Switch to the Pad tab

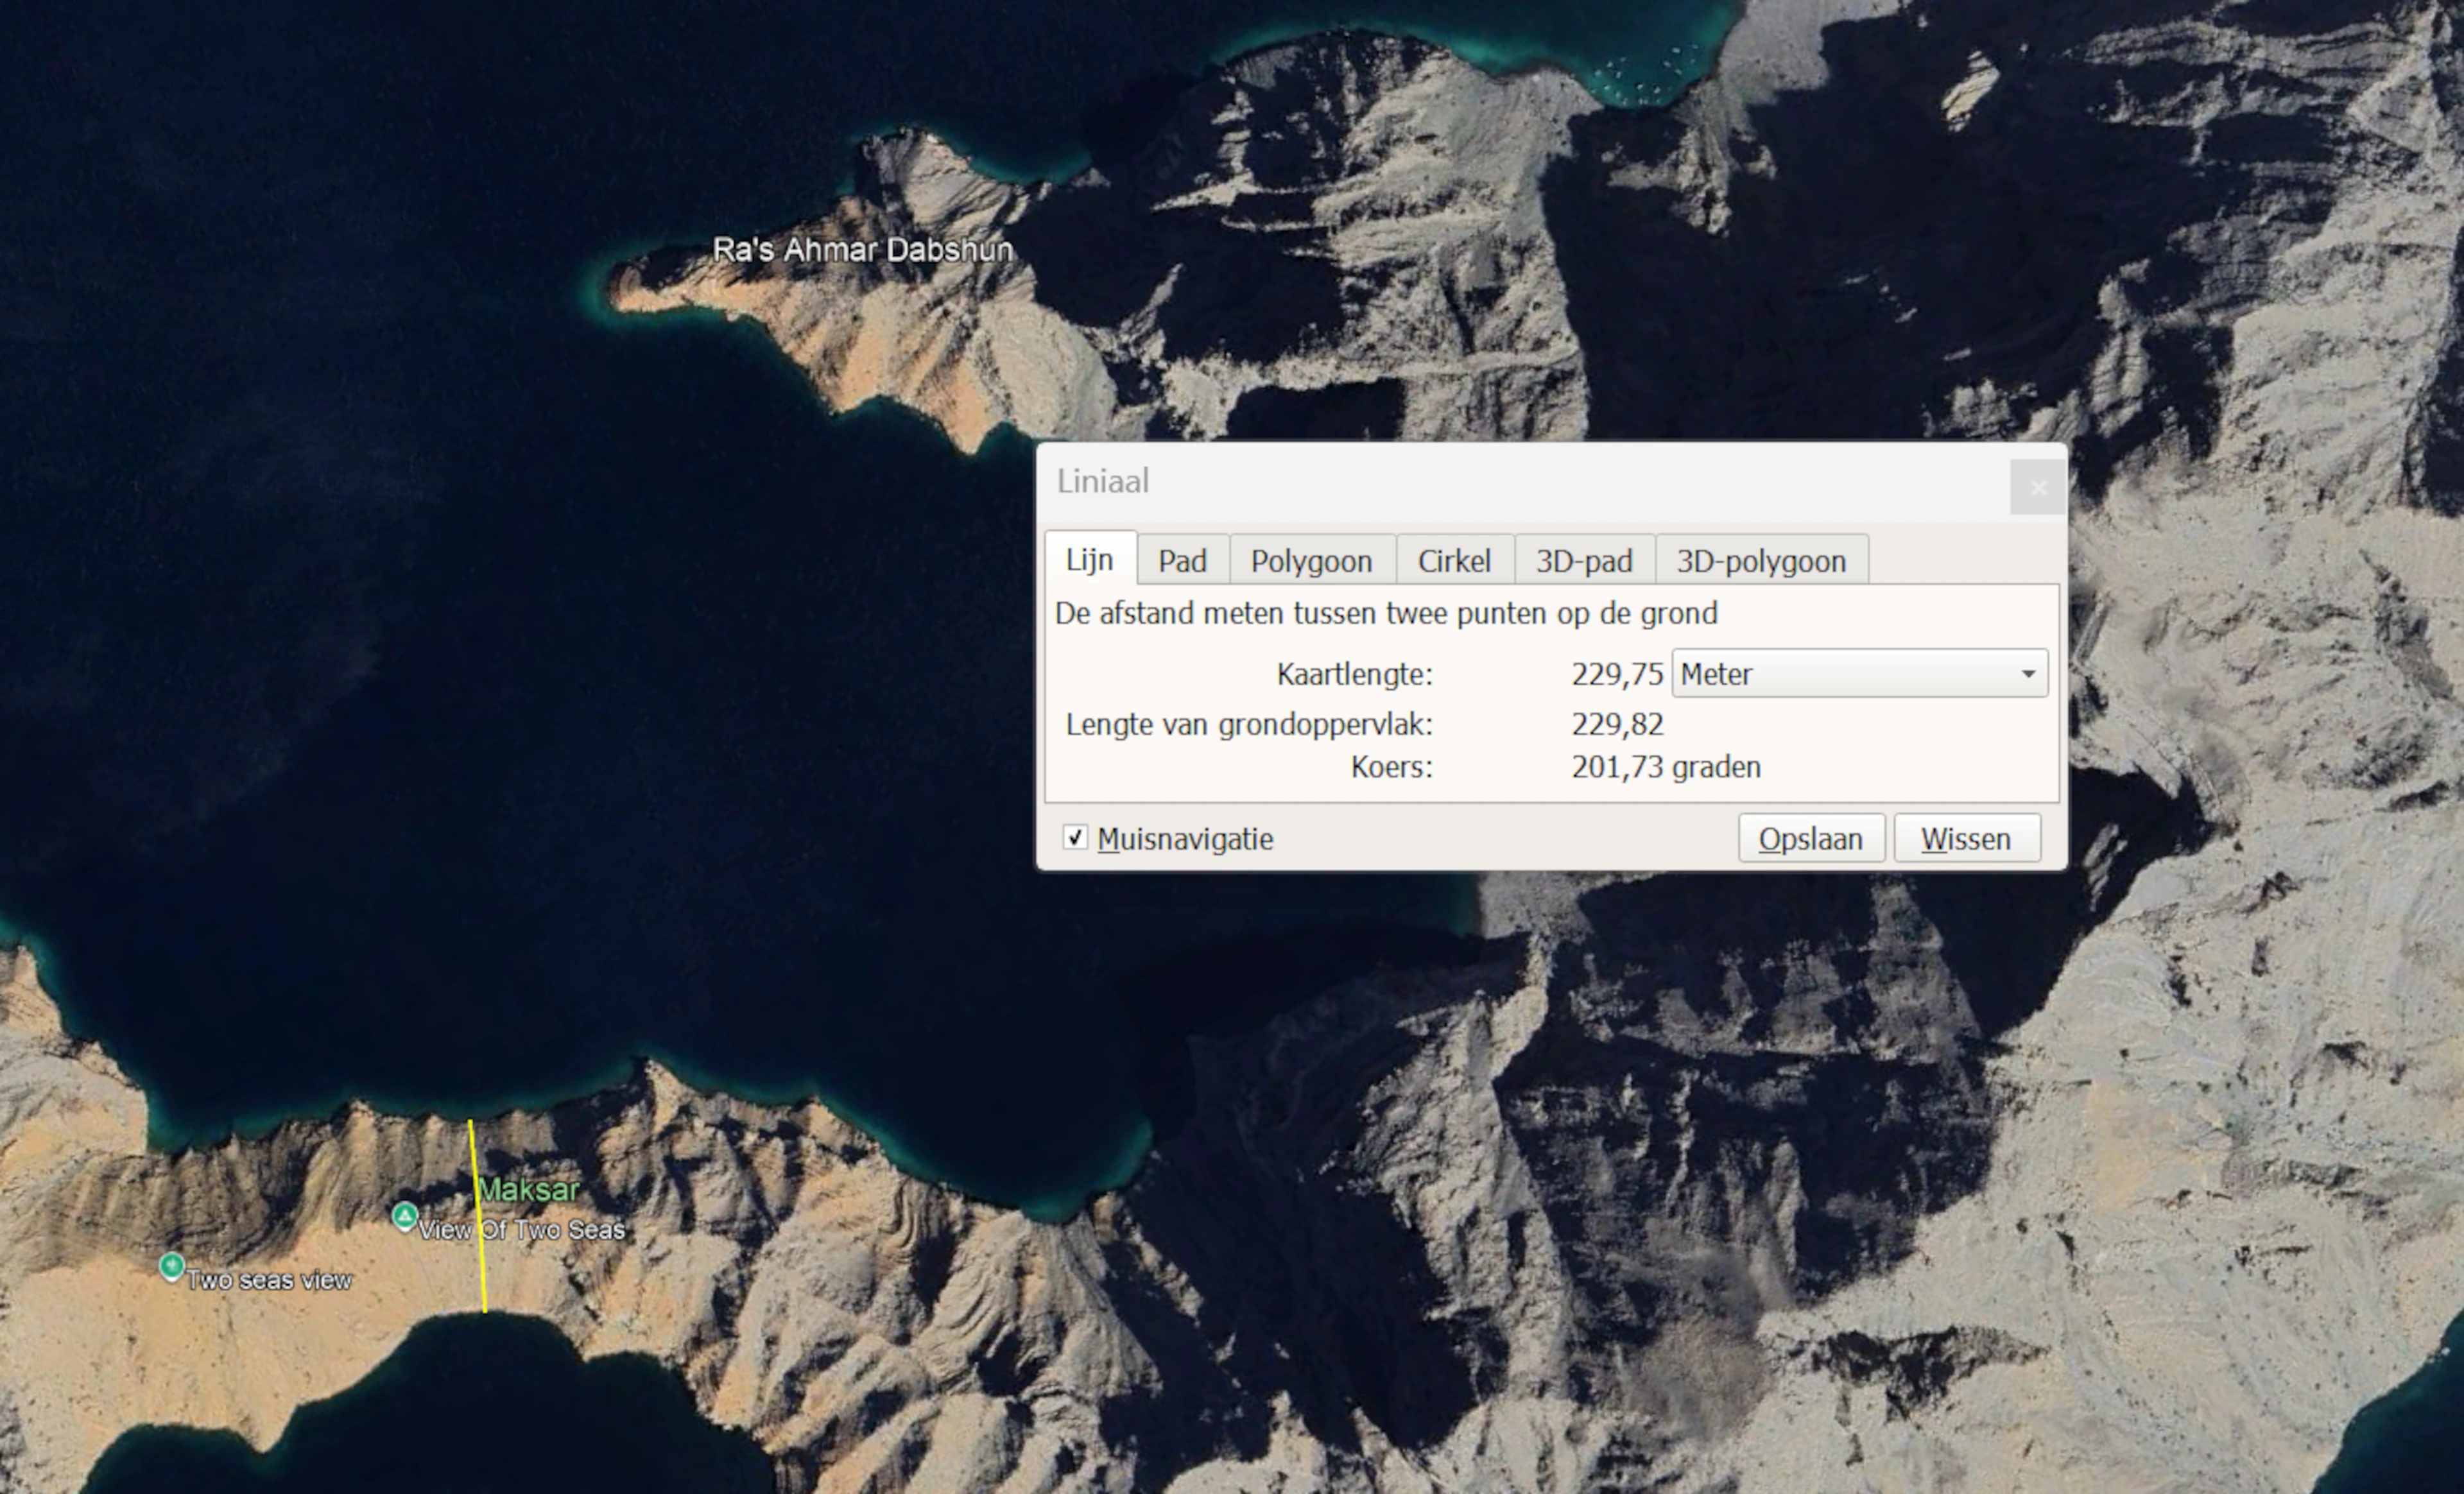coord(1182,561)
